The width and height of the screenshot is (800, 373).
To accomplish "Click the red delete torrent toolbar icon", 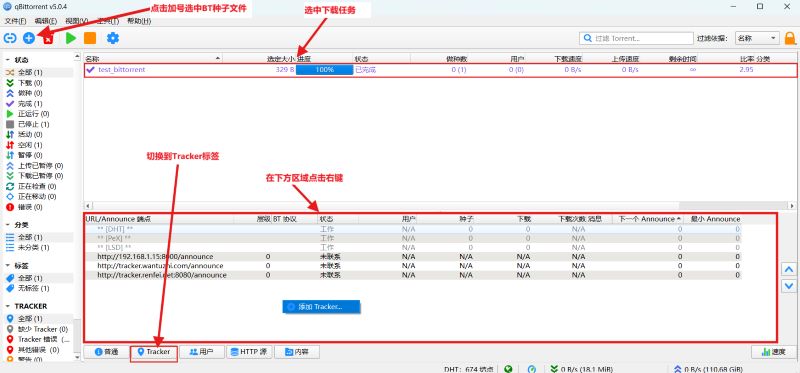I will pyautogui.click(x=48, y=38).
